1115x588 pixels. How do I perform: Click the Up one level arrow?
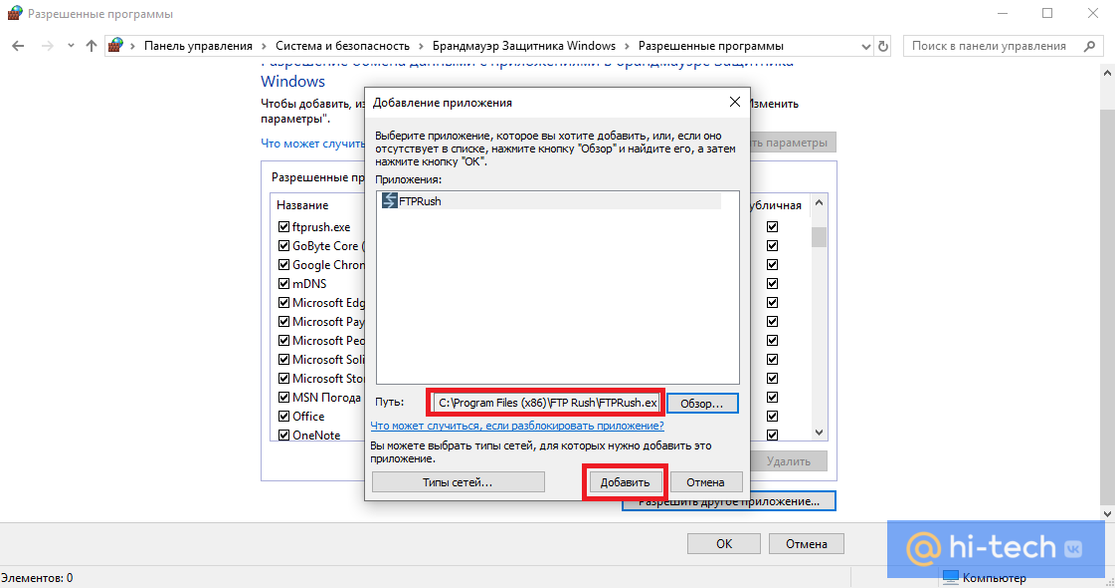(x=91, y=46)
